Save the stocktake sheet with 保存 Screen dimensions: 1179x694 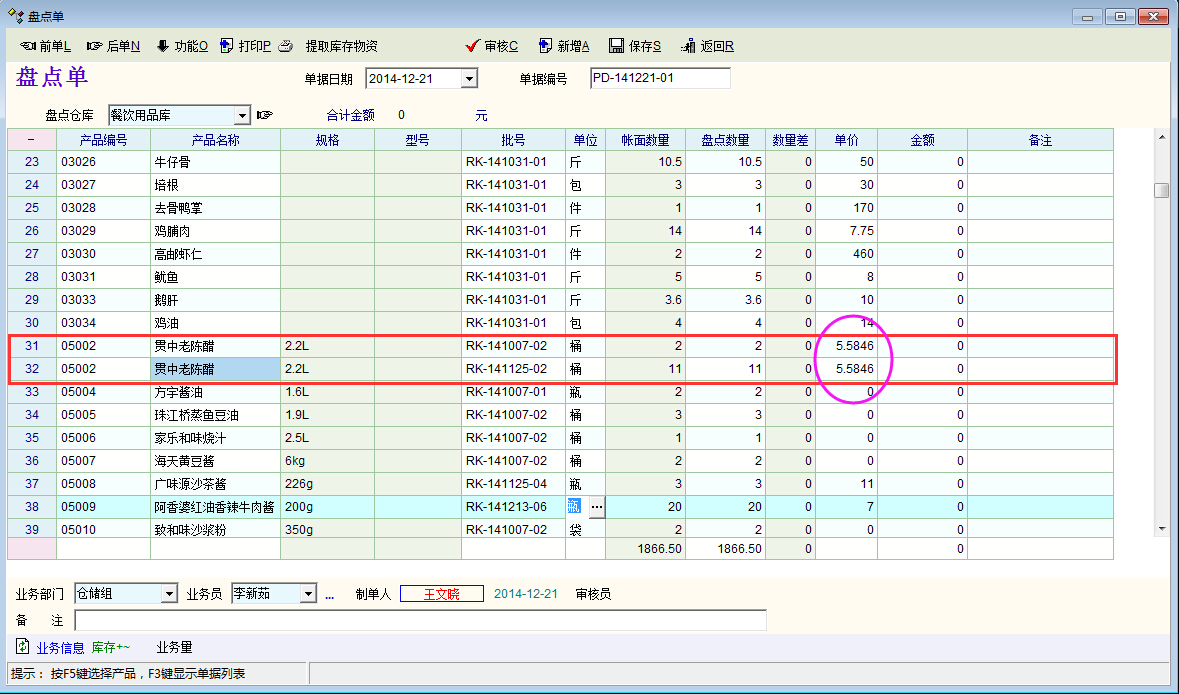click(636, 46)
